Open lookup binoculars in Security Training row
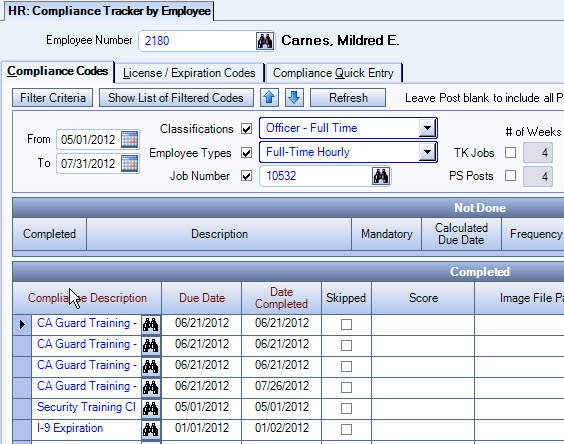Viewport: 564px width, 444px height. pyautogui.click(x=151, y=408)
